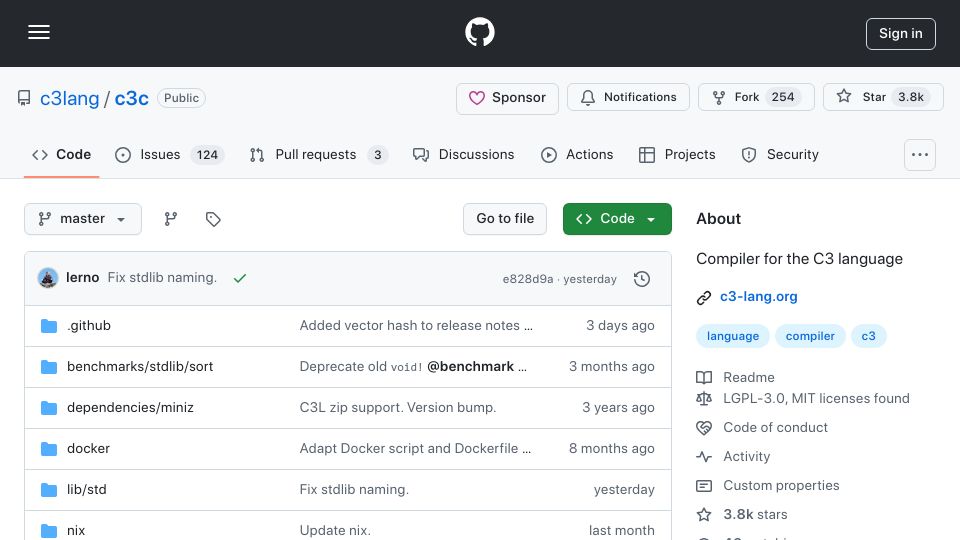Switch to the Code tab
This screenshot has height=540, width=960.
(61, 155)
